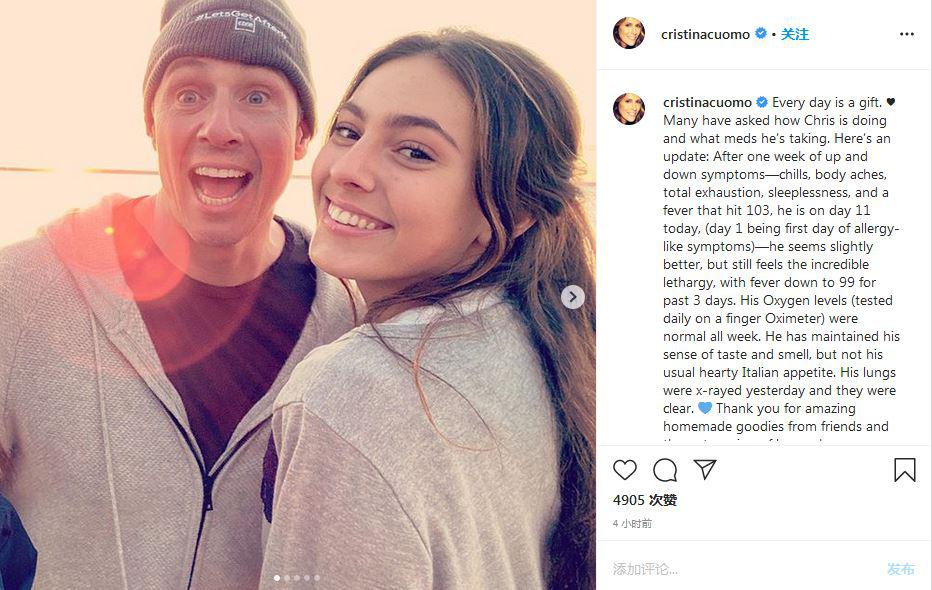Open cristinacuomo username link in the header

point(705,34)
